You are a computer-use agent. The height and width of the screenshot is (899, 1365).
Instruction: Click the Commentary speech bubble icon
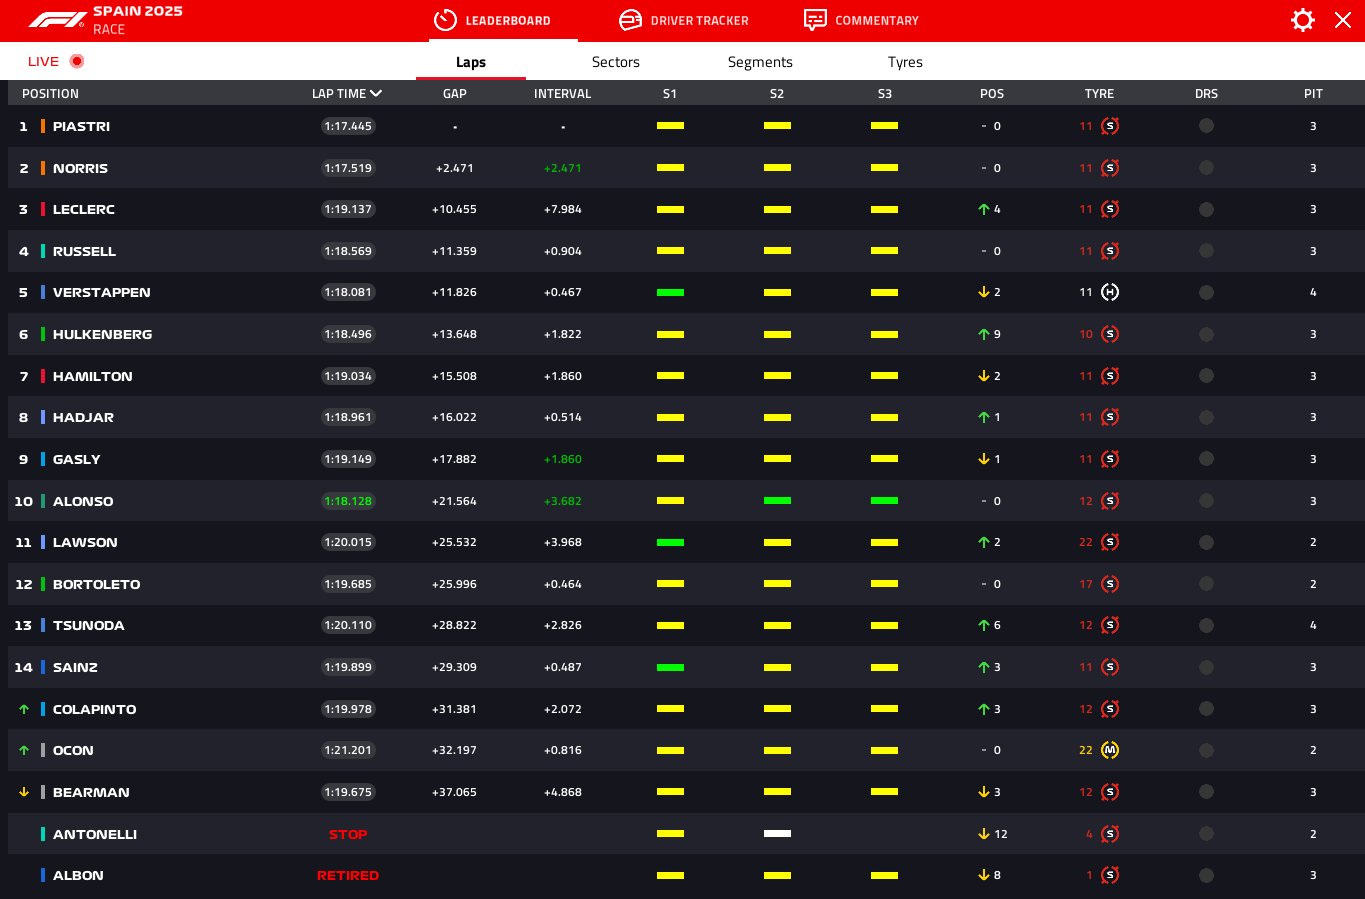pos(815,20)
